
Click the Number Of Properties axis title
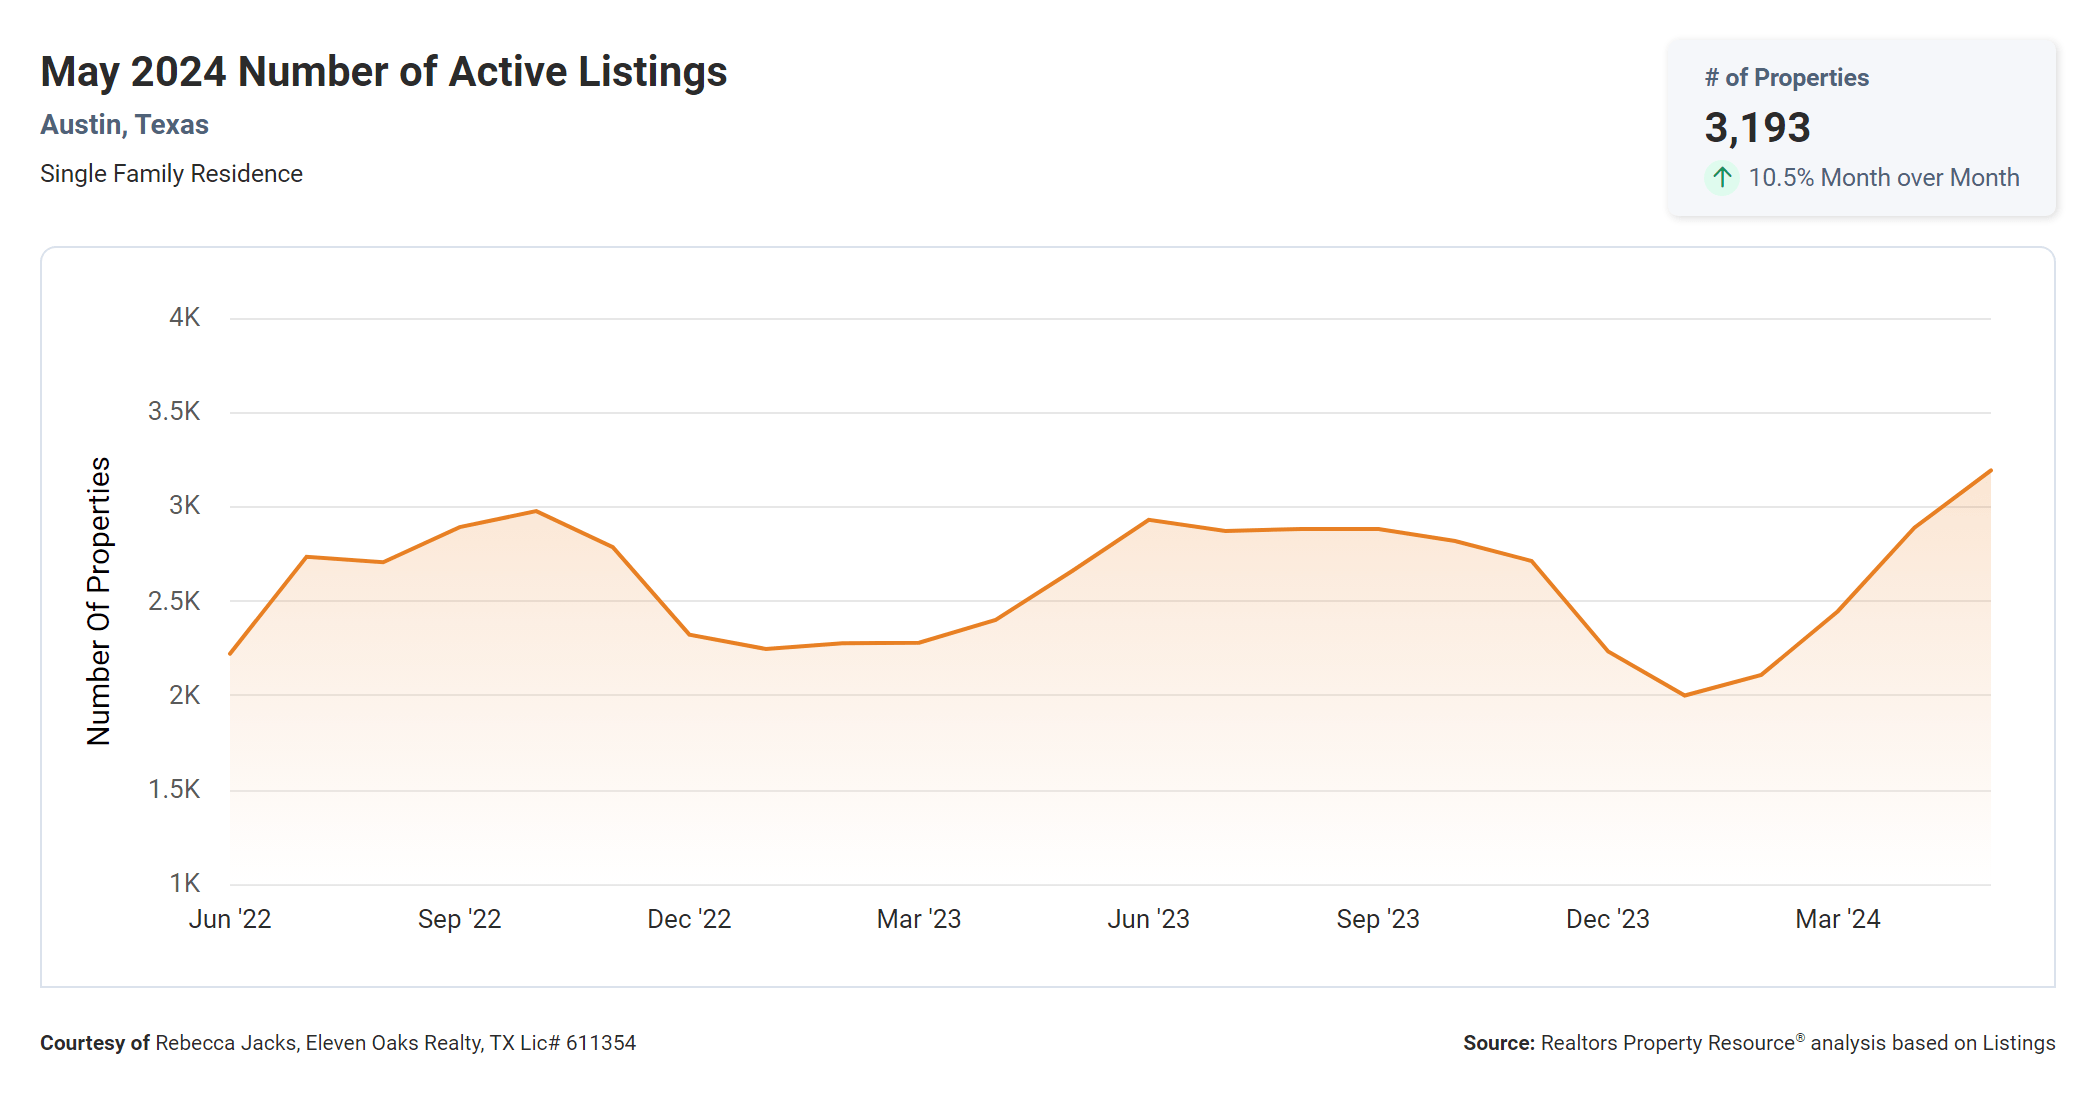[x=99, y=601]
